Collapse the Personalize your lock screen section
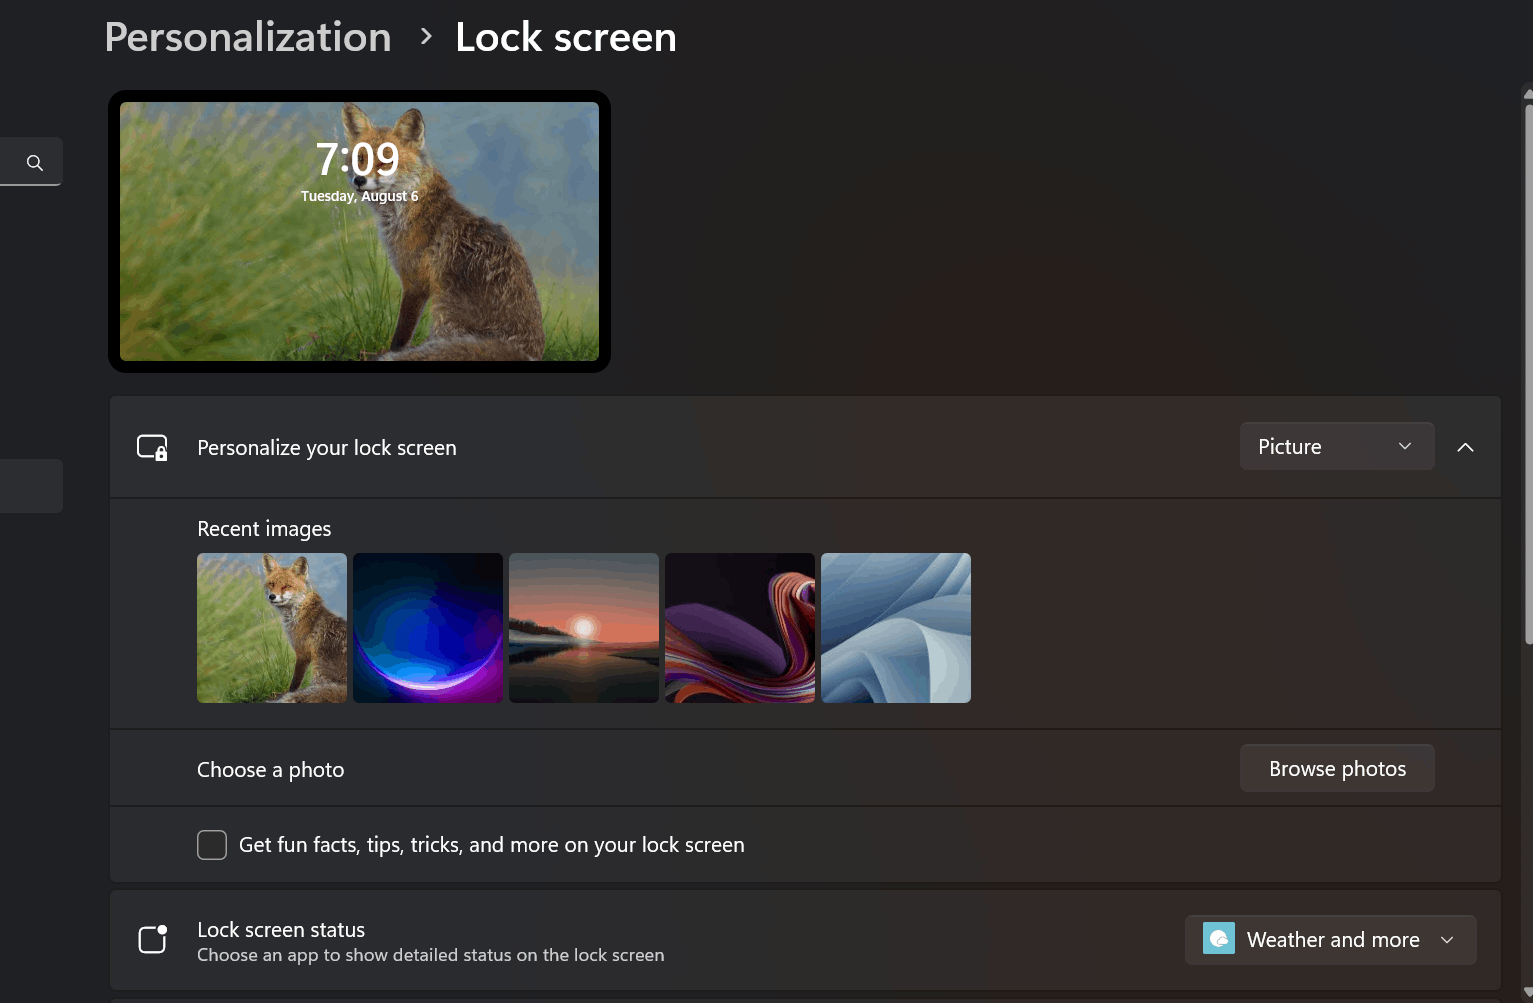1533x1003 pixels. point(1465,447)
